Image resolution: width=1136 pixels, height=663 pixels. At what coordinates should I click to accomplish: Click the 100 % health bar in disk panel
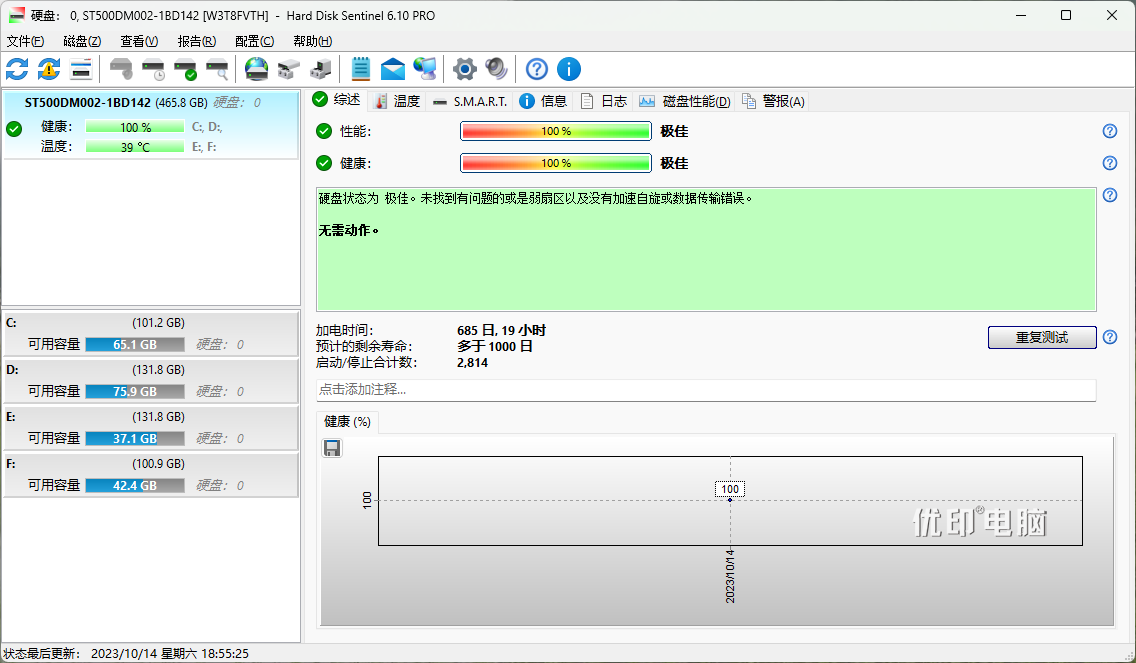135,127
